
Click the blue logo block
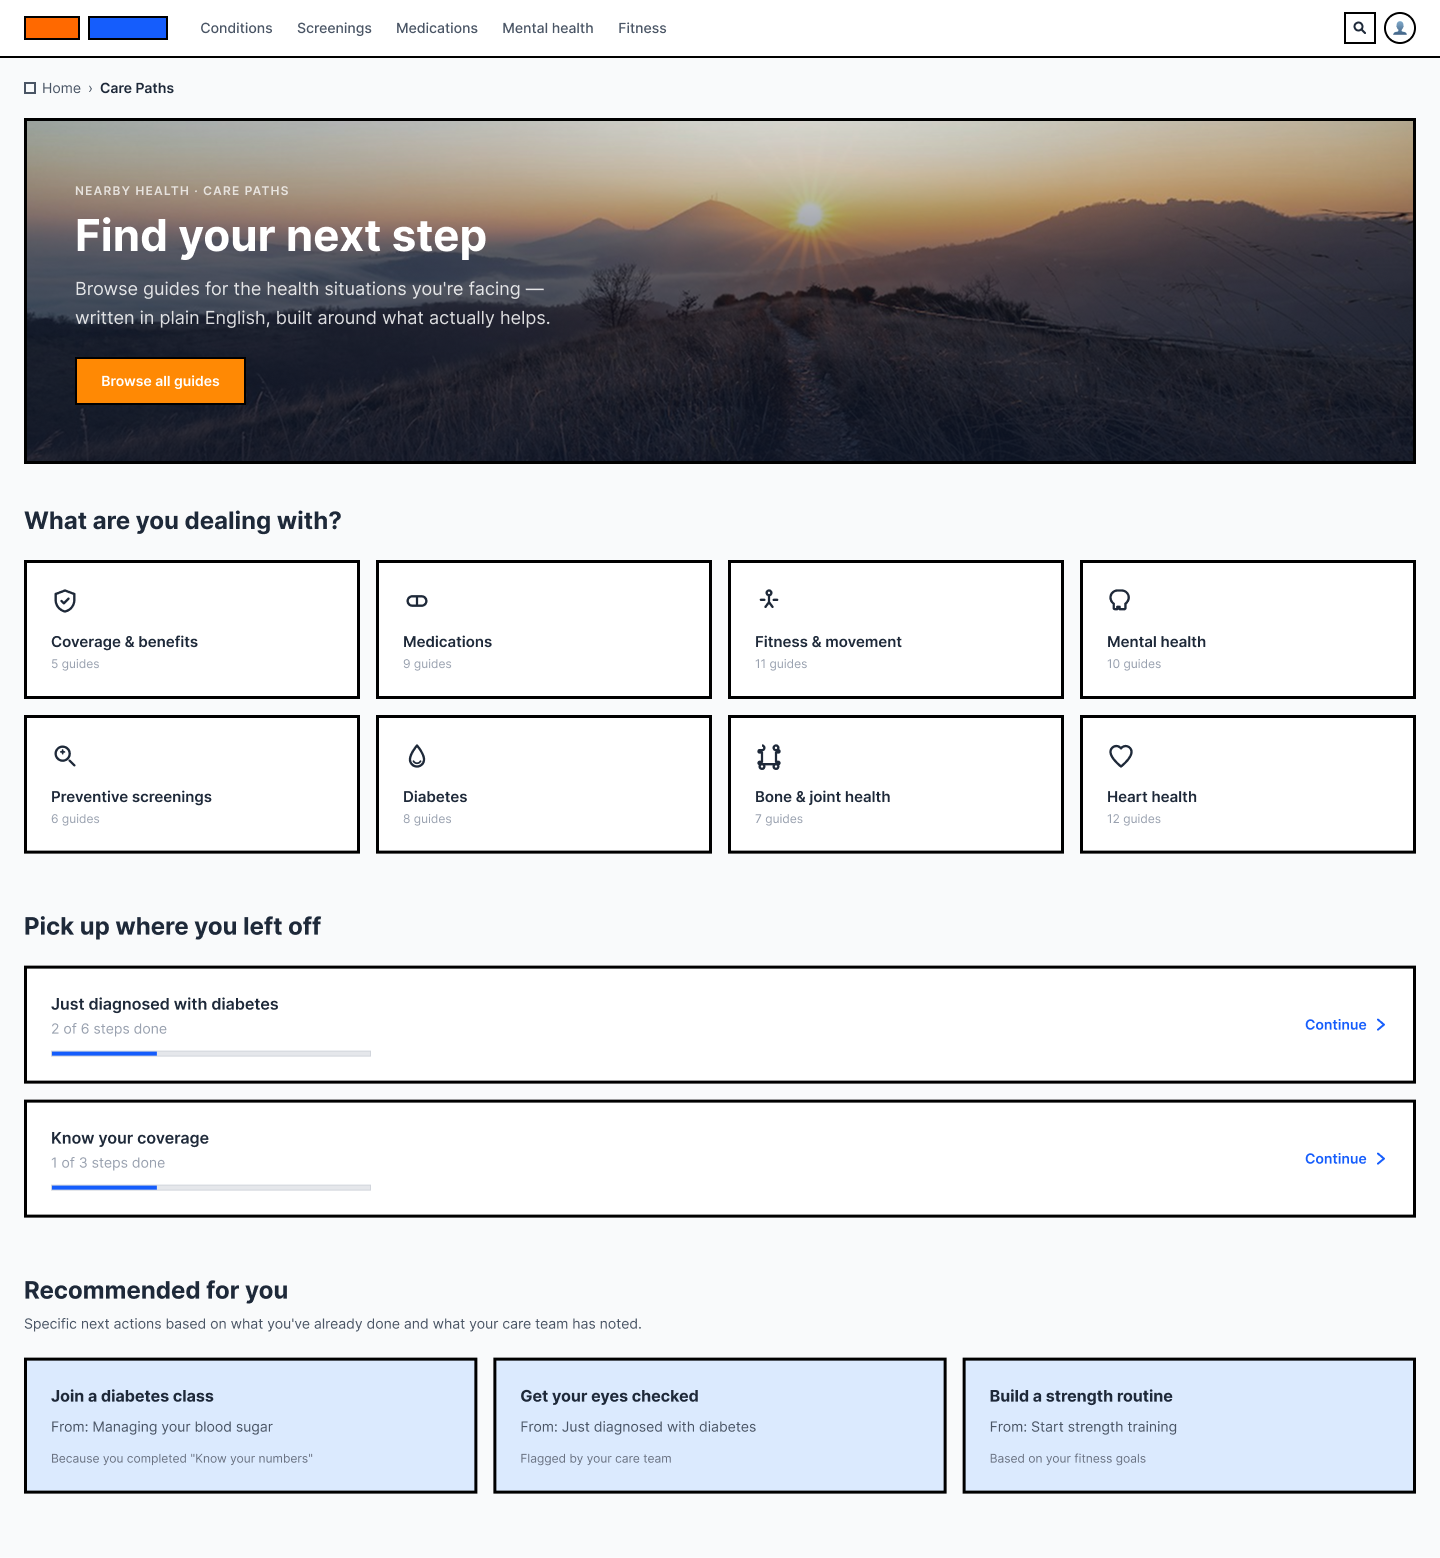tap(128, 28)
